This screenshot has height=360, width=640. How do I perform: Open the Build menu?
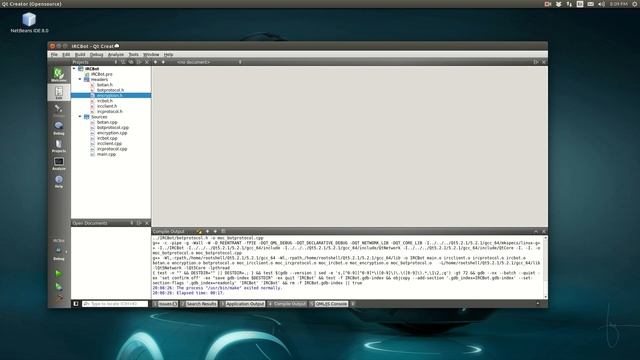(80, 54)
